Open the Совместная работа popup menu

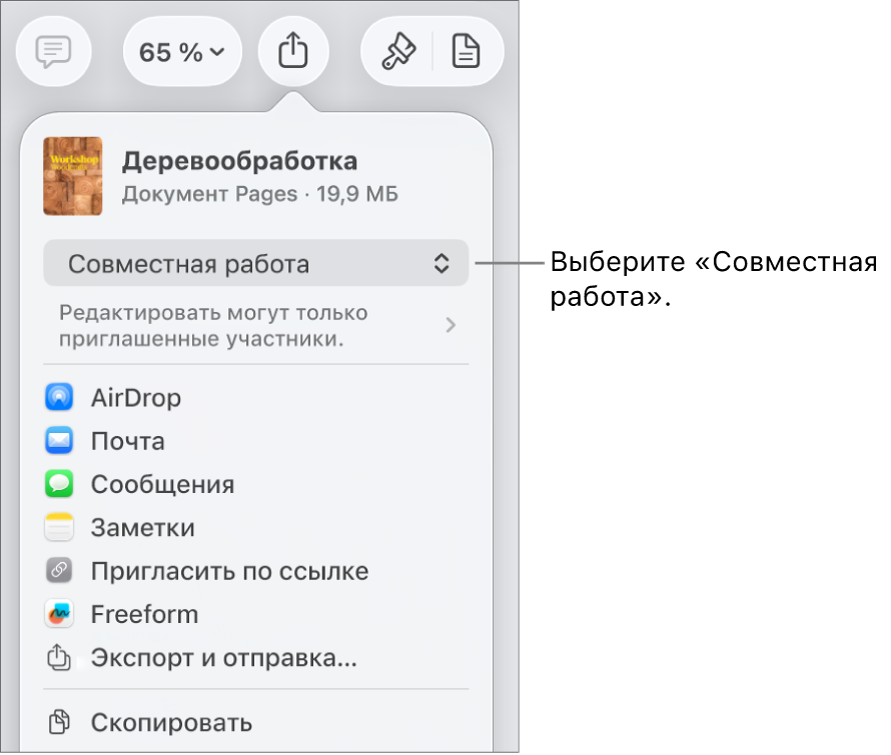click(256, 263)
